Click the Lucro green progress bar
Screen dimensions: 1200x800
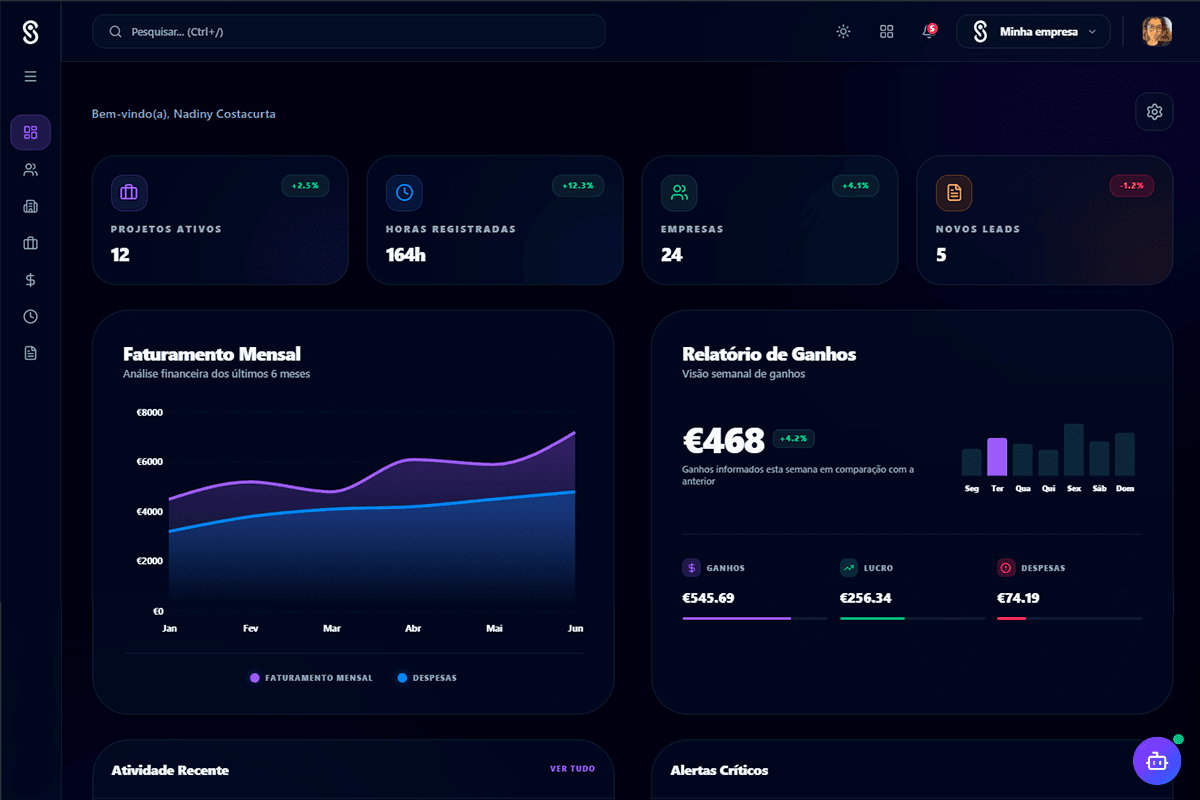(872, 619)
